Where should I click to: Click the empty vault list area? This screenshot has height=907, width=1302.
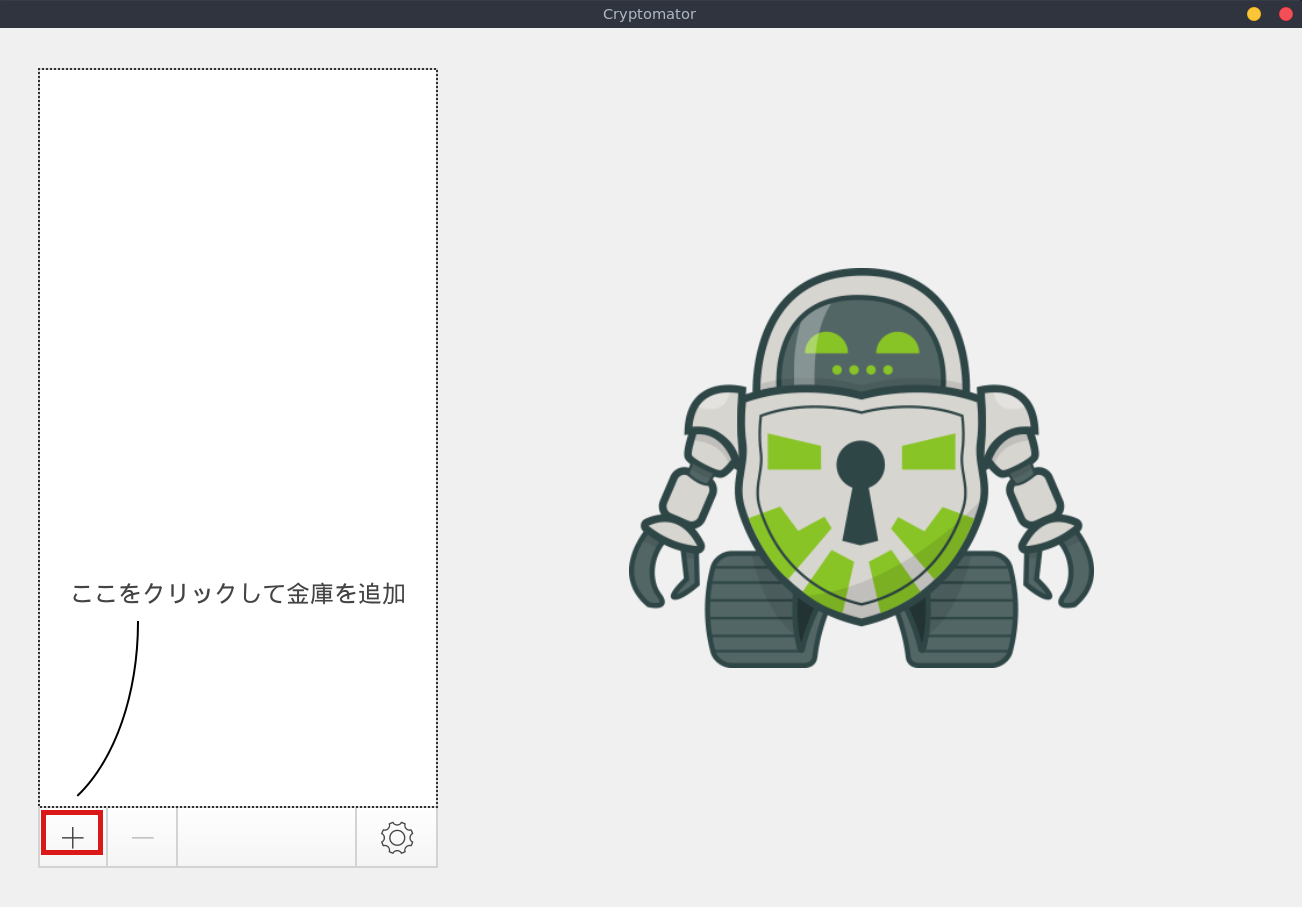[x=238, y=300]
